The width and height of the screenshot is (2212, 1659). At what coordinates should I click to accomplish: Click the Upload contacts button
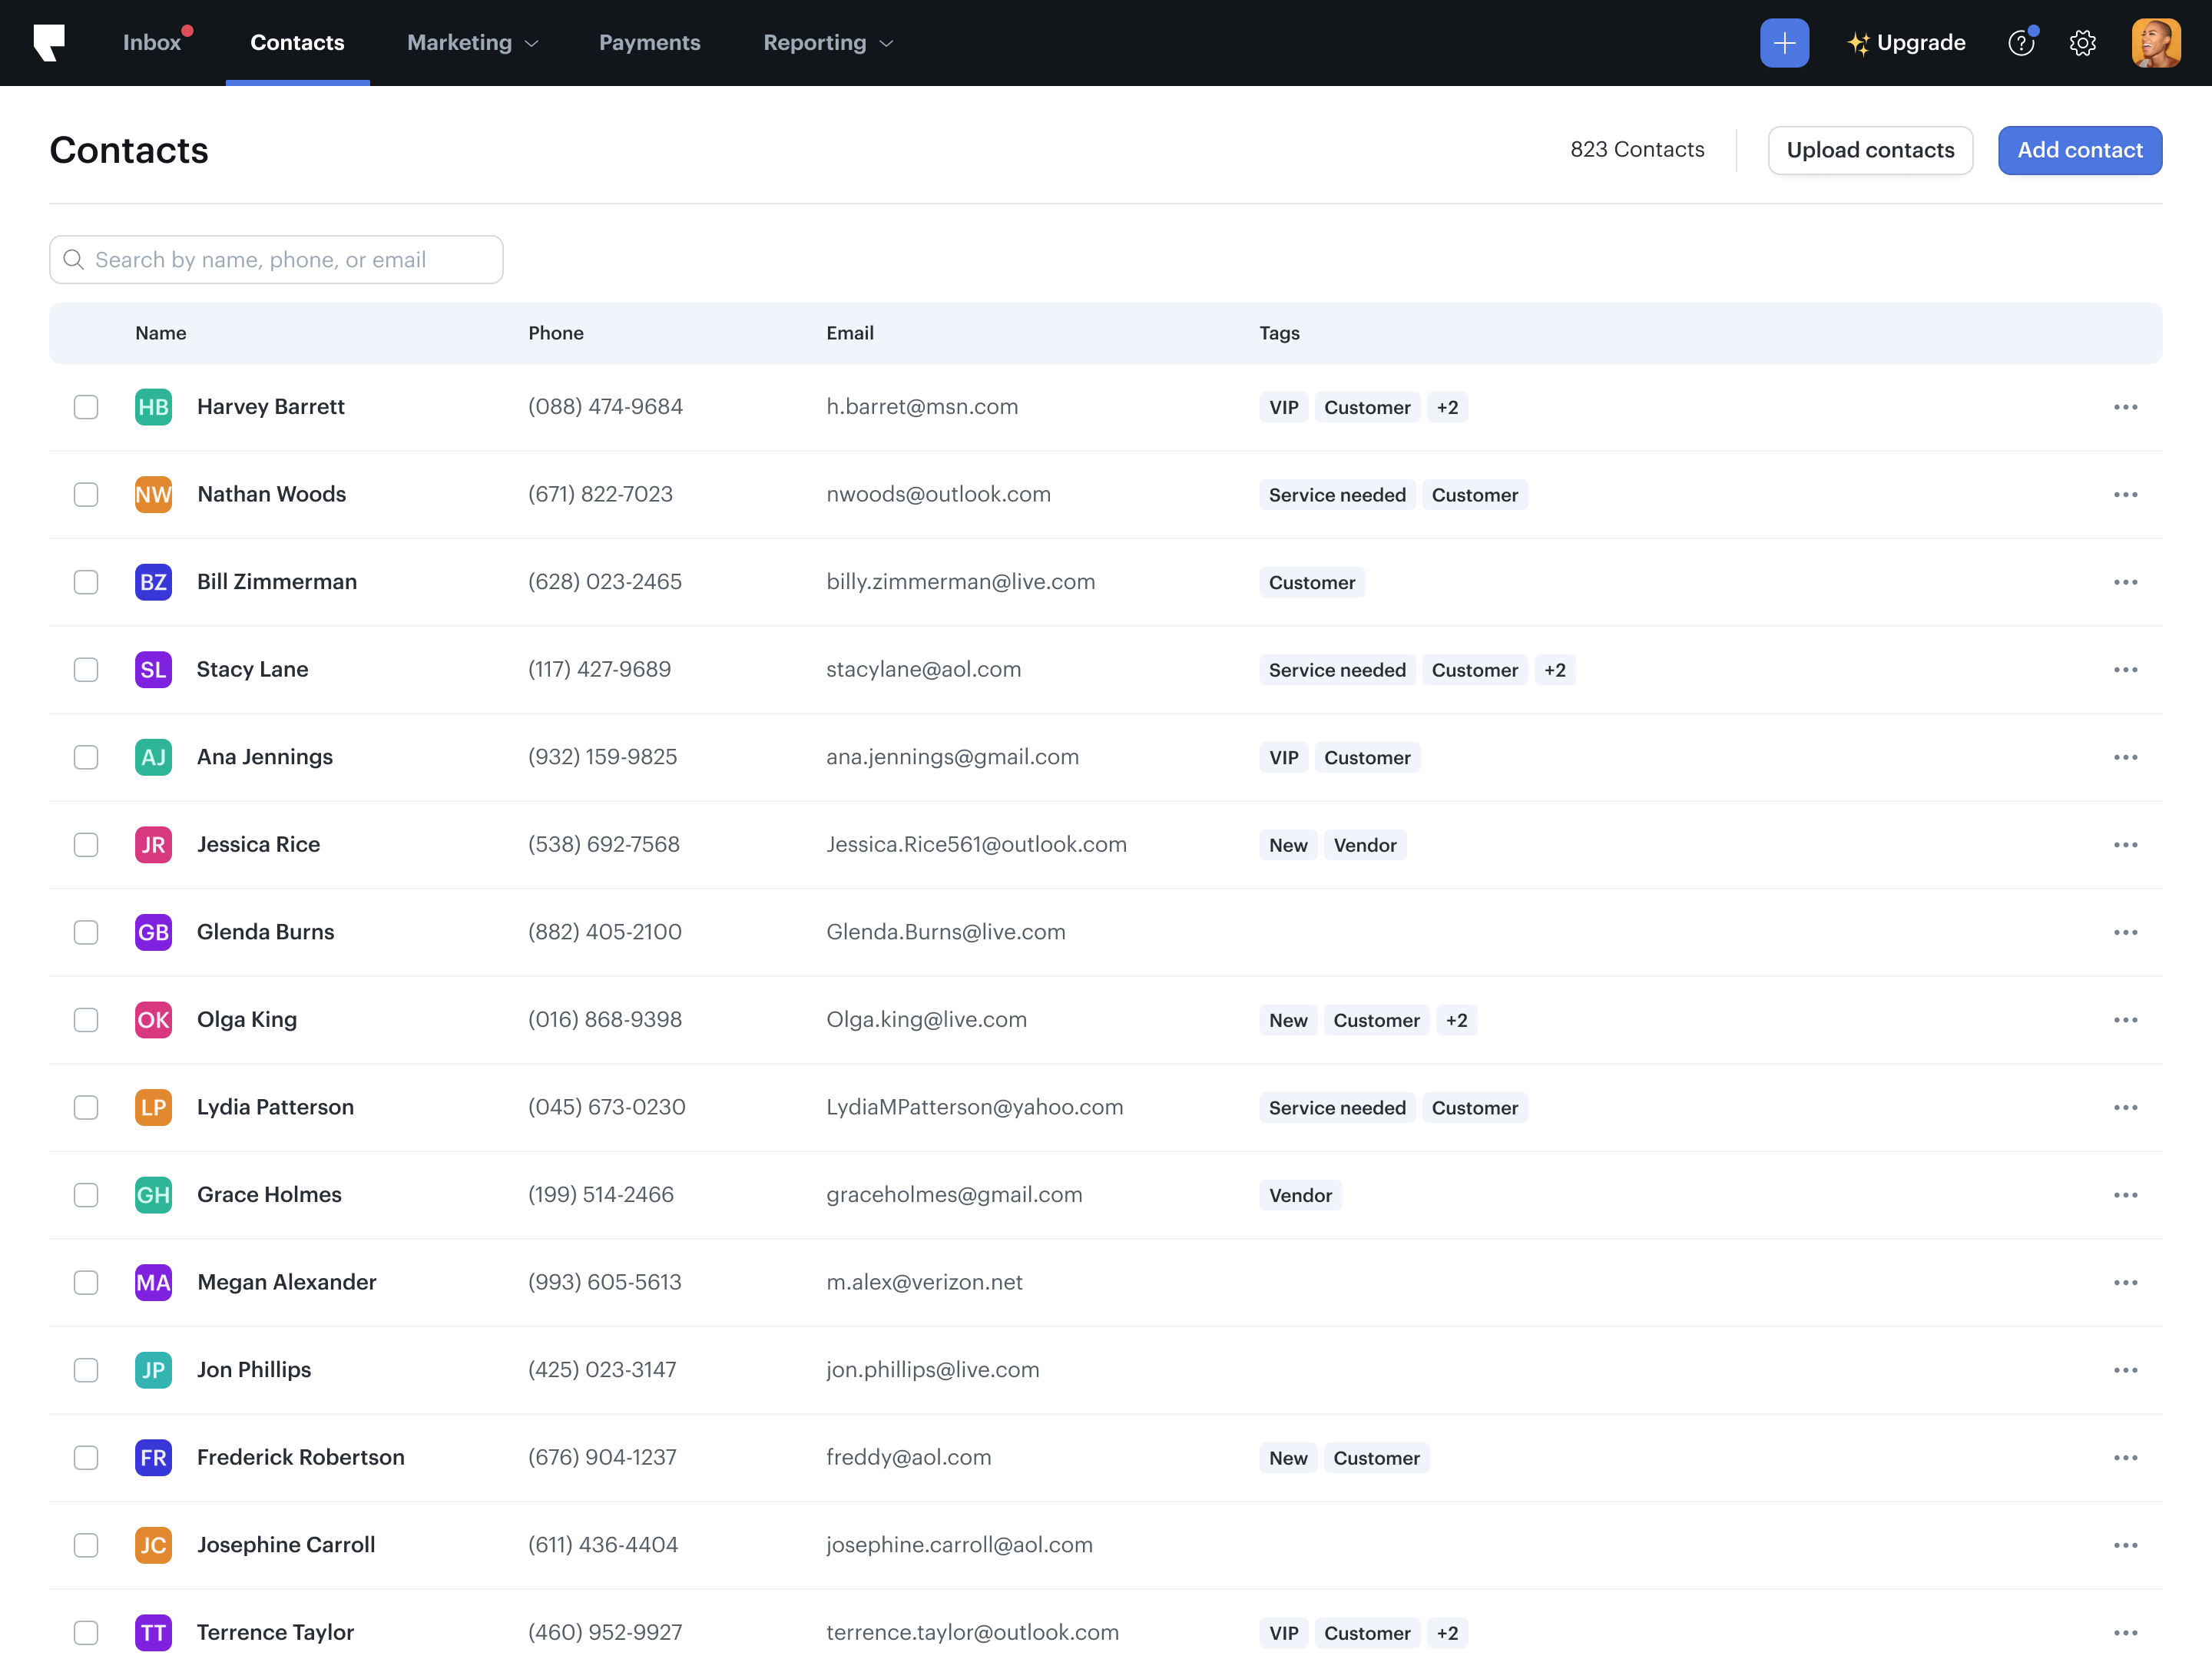[x=1869, y=150]
